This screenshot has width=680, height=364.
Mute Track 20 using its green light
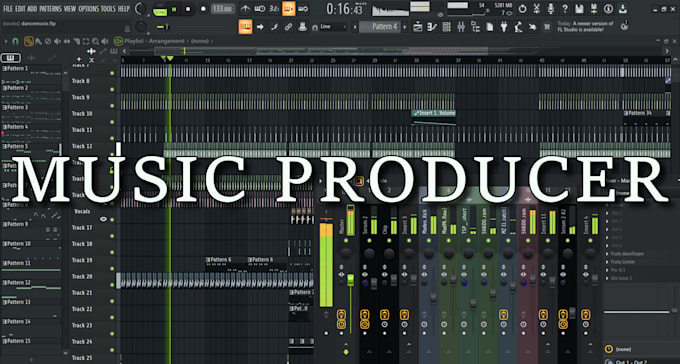[x=112, y=285]
